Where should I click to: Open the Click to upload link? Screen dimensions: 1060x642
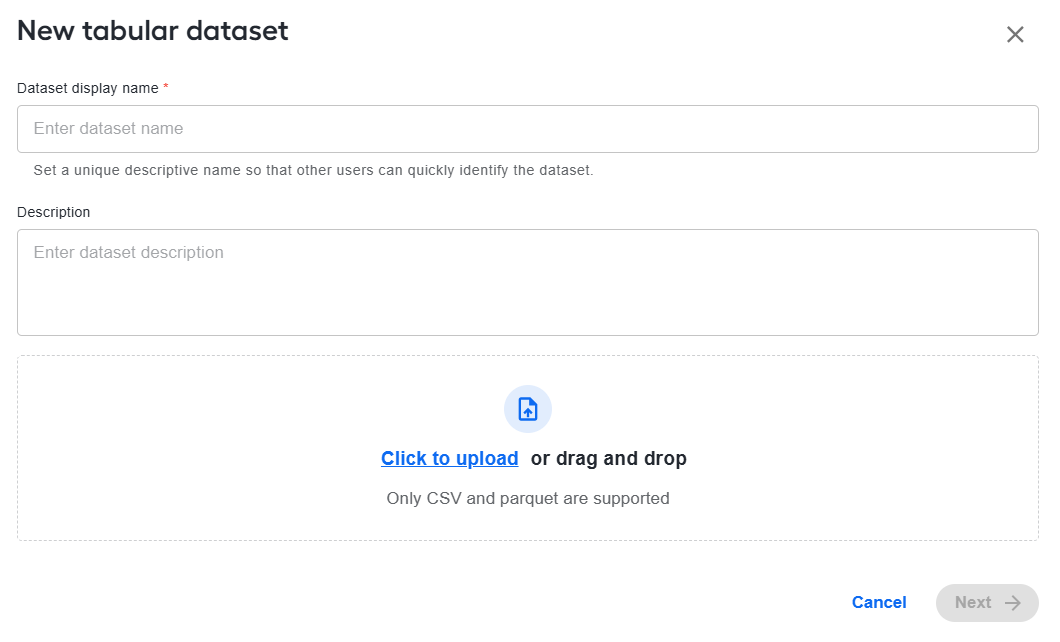(x=450, y=458)
